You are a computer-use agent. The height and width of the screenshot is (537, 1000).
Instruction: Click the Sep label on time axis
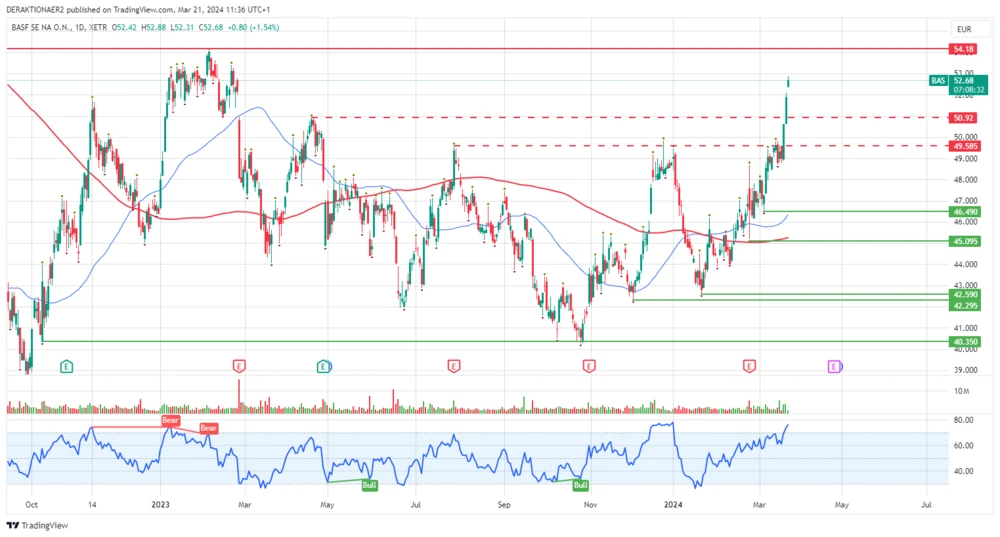504,505
